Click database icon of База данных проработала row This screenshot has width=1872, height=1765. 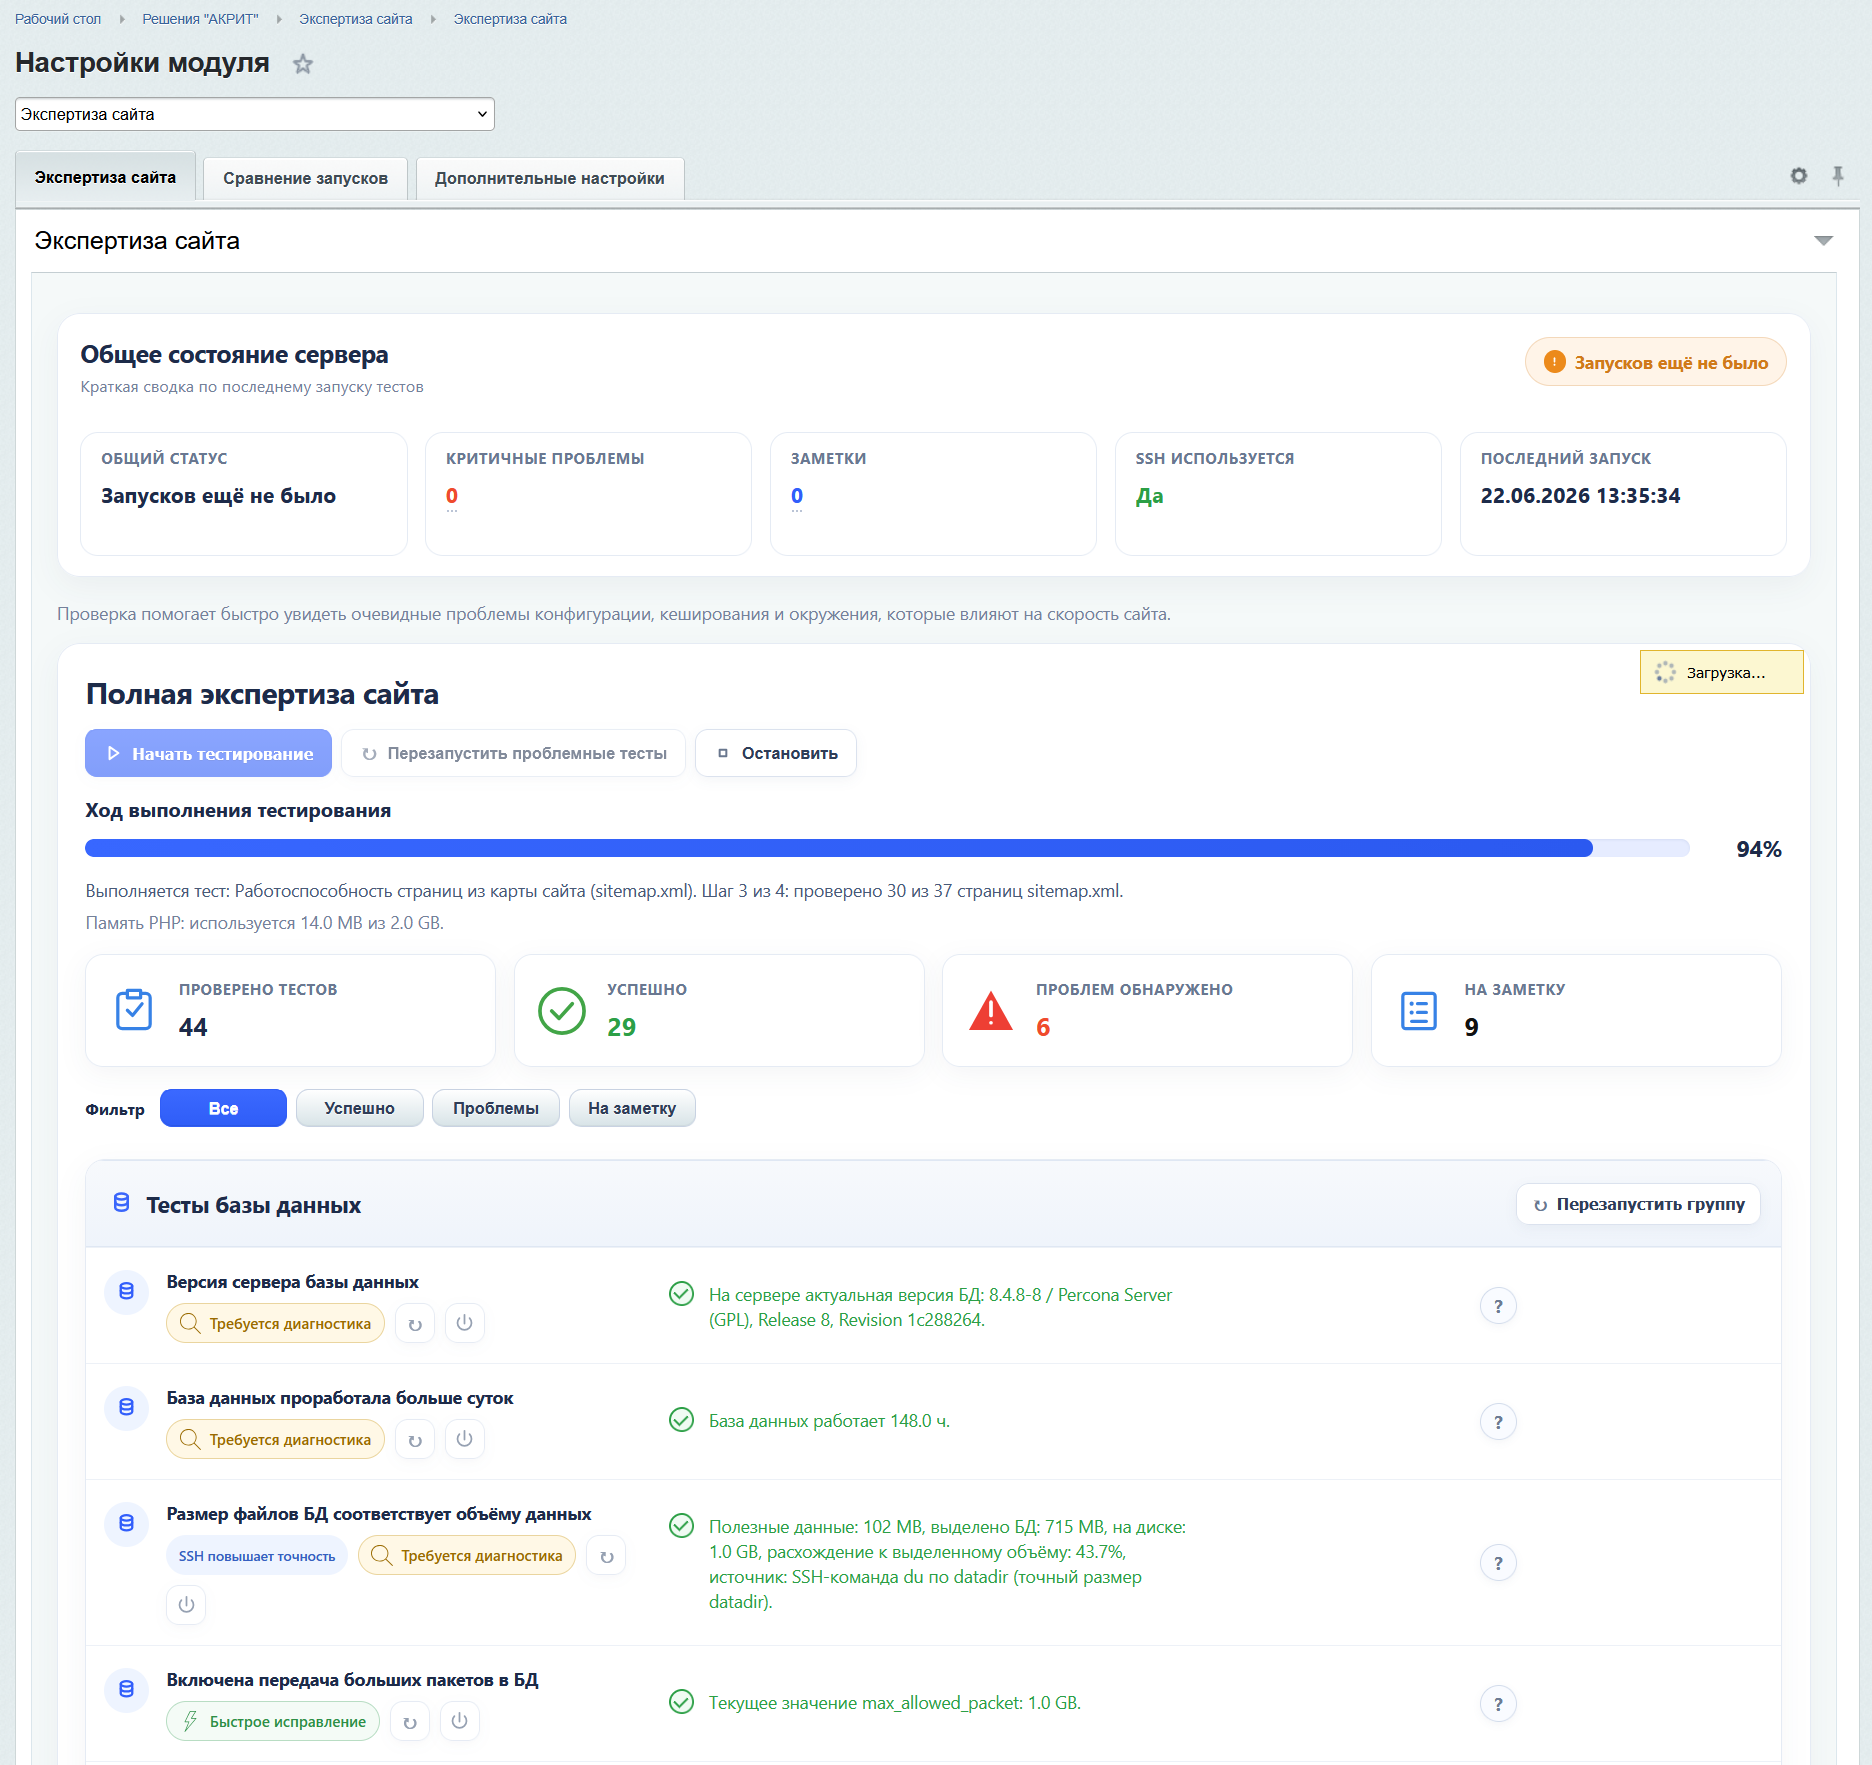click(x=127, y=1407)
